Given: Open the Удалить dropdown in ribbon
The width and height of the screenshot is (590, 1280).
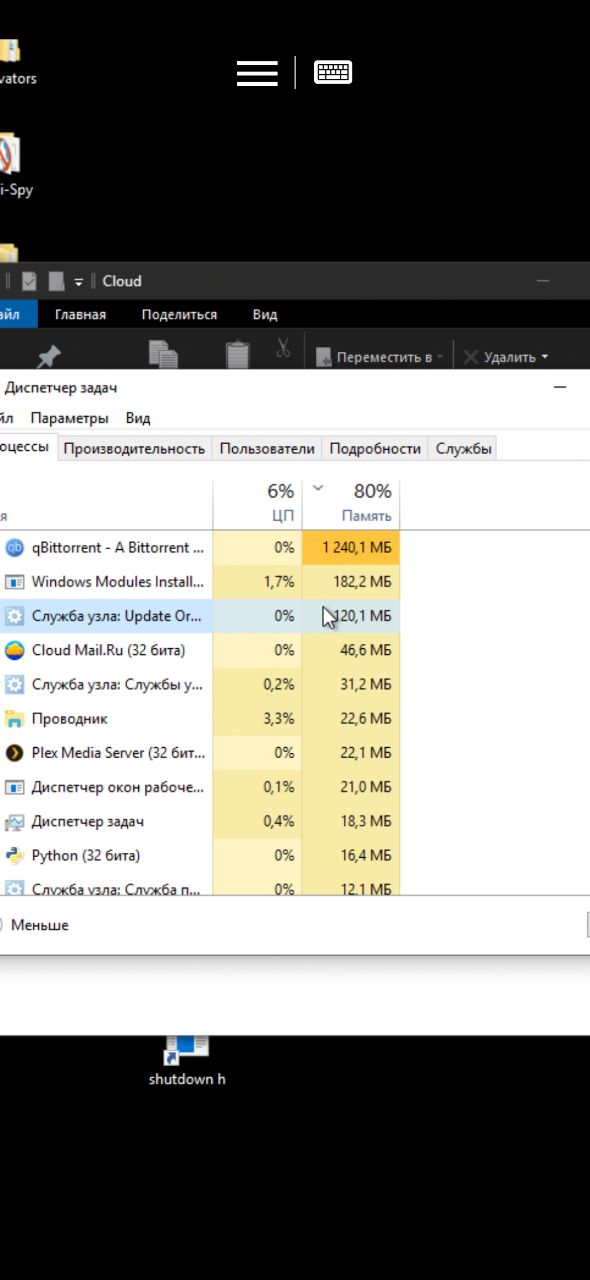Looking at the screenshot, I should tap(506, 357).
